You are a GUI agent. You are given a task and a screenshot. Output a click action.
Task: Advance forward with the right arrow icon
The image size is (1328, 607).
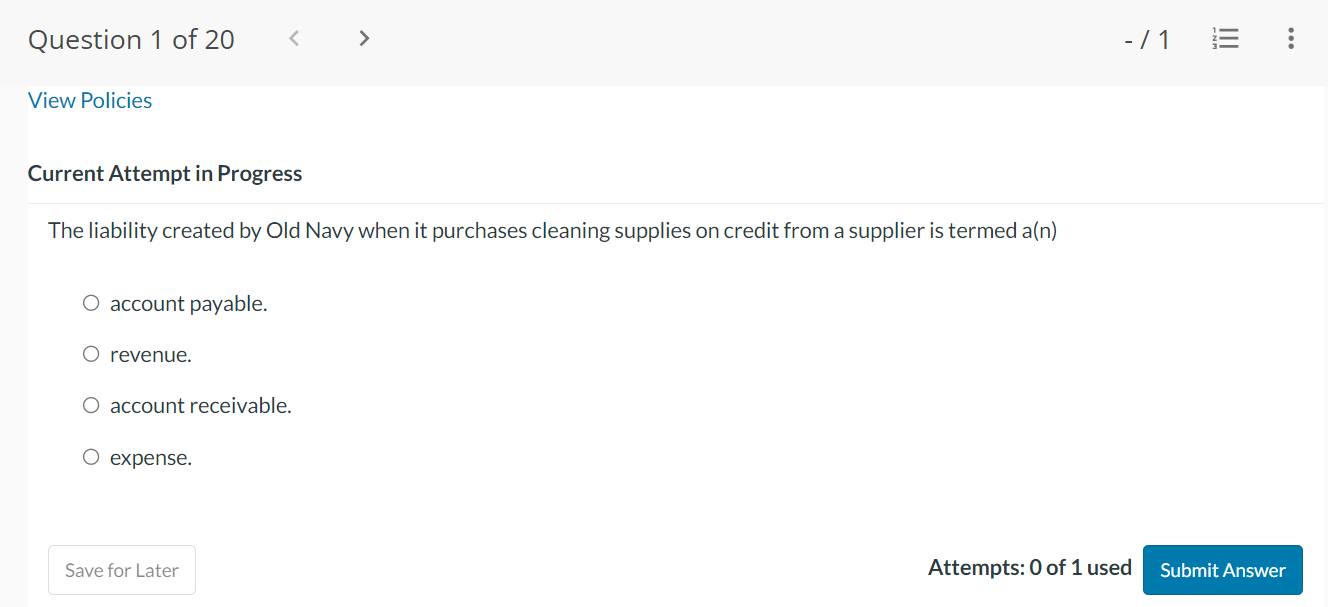point(363,37)
